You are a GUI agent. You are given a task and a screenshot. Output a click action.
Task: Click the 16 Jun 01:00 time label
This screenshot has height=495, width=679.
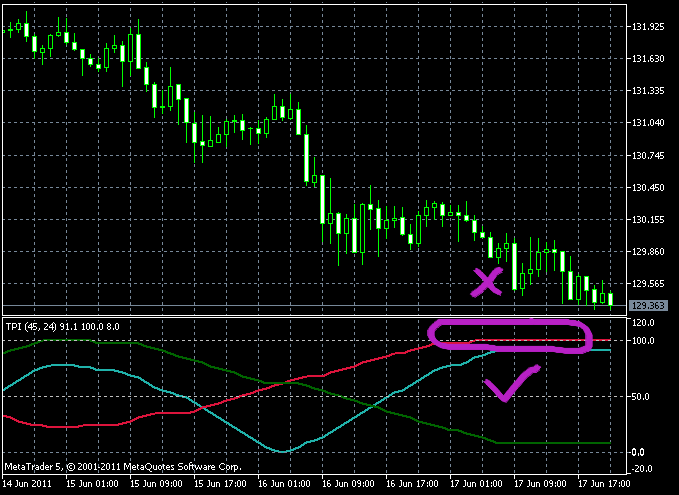(x=284, y=483)
